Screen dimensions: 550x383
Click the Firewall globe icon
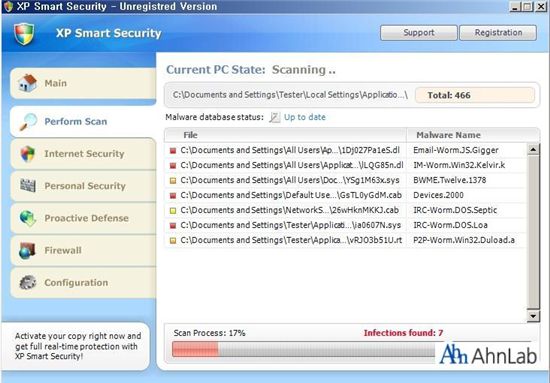pyautogui.click(x=27, y=250)
